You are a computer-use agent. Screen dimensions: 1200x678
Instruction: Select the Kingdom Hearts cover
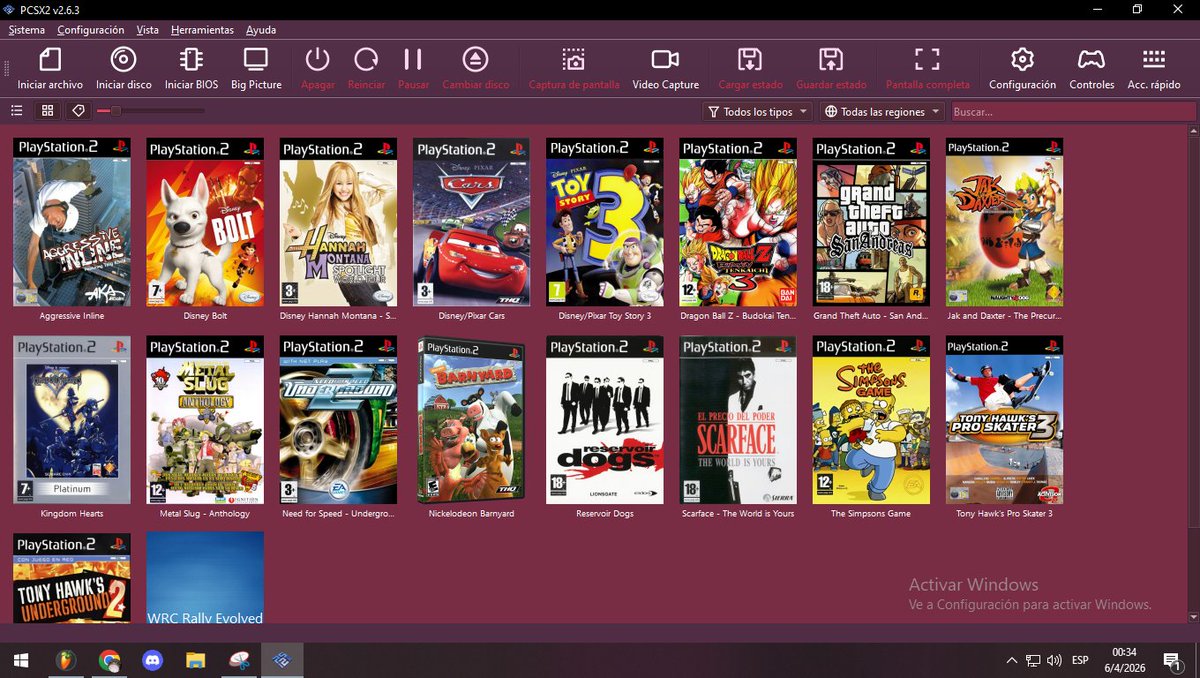click(72, 420)
